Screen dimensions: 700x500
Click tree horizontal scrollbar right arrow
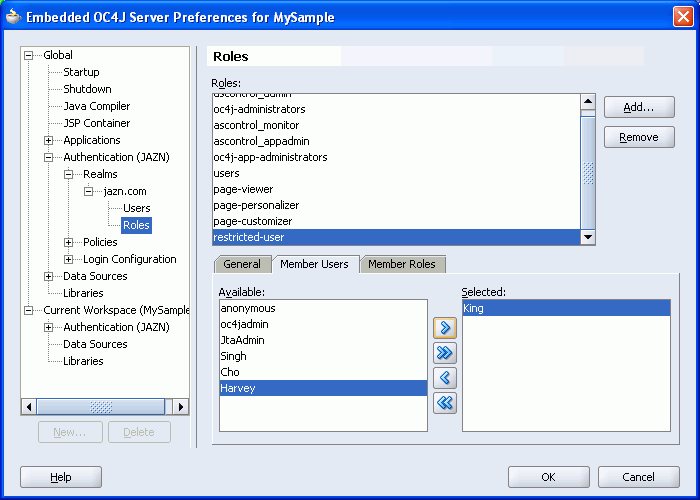pos(181,407)
